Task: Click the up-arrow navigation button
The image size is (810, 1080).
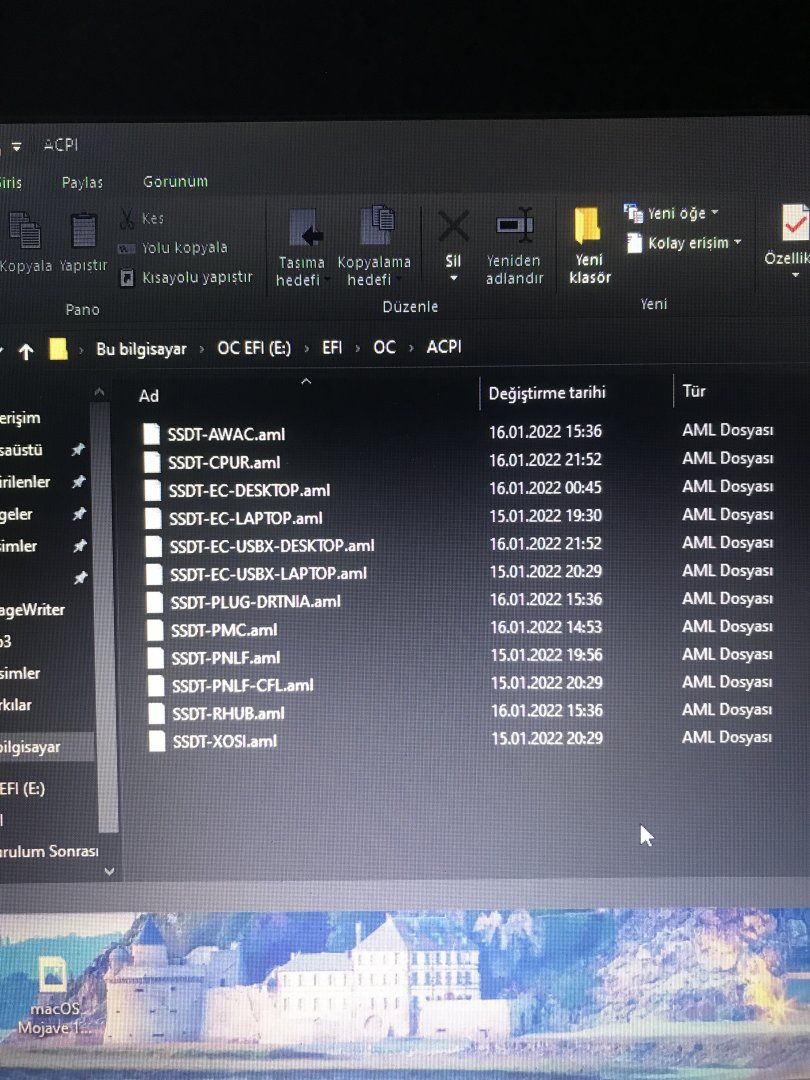Action: 26,352
